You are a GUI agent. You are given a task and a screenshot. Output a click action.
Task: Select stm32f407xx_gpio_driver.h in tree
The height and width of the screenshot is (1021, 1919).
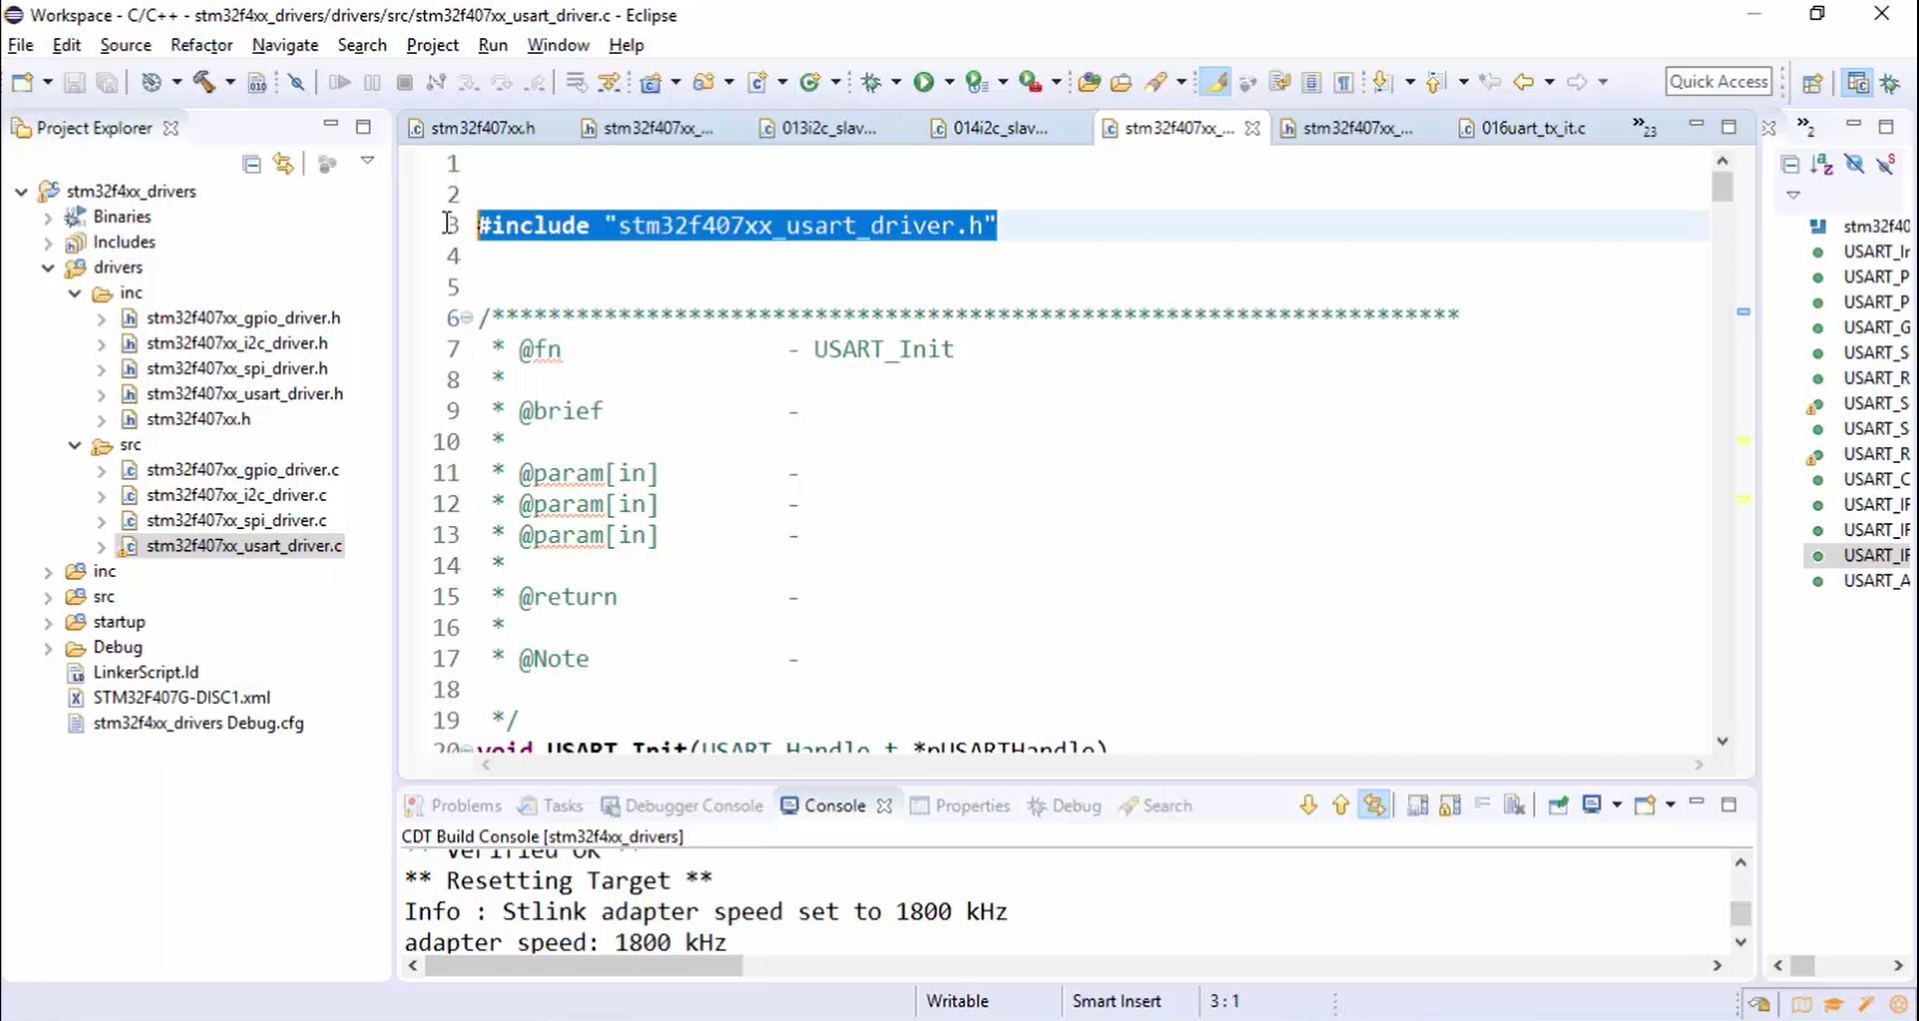243,318
